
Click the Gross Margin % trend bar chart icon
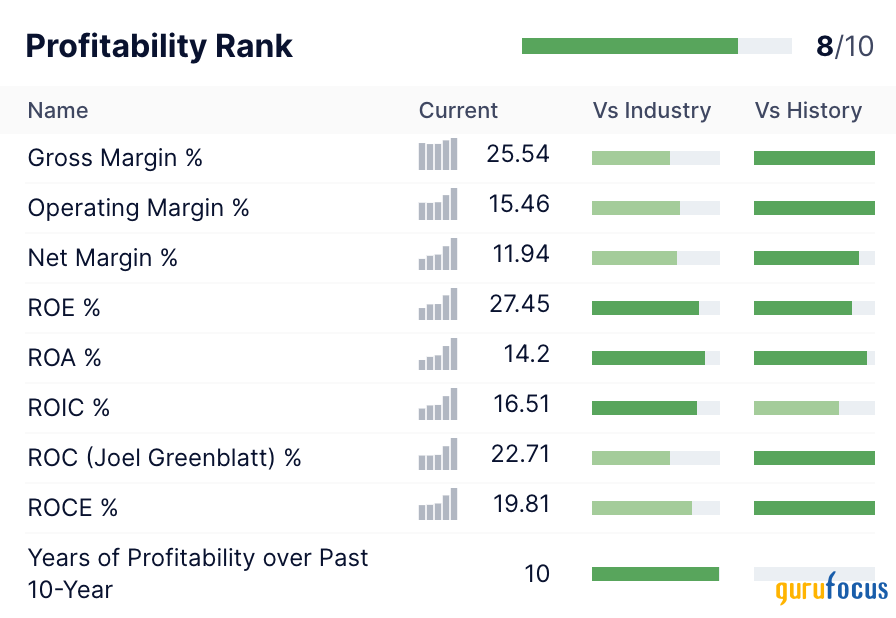click(438, 155)
